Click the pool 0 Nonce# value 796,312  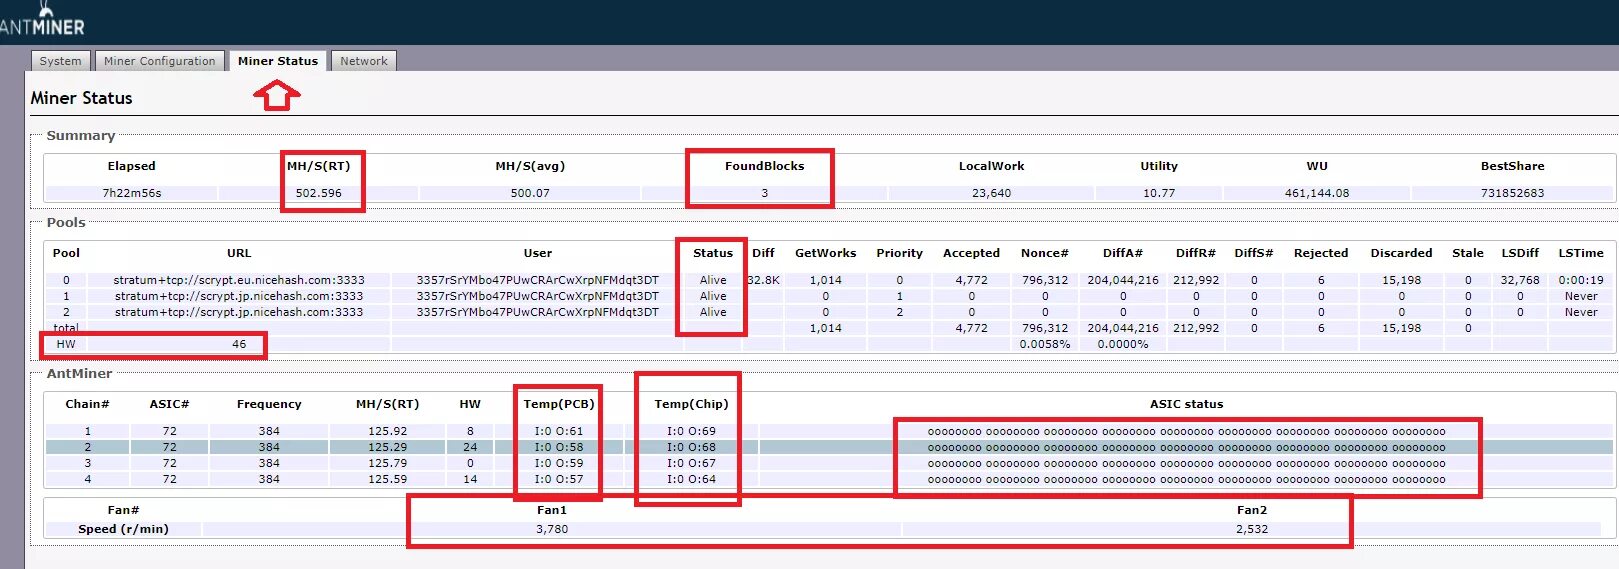pos(1045,280)
